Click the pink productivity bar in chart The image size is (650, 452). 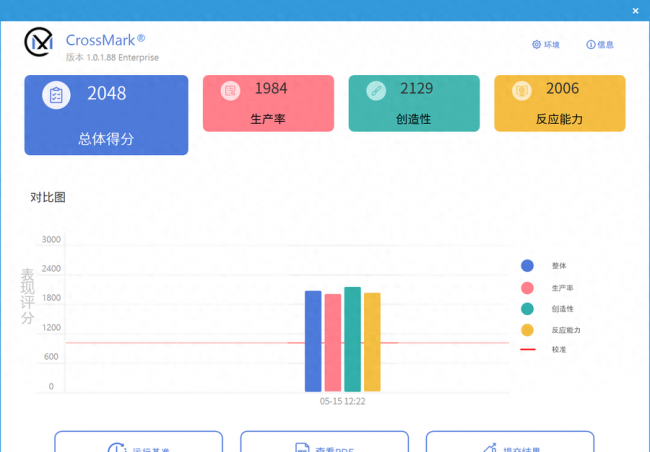pyautogui.click(x=333, y=343)
